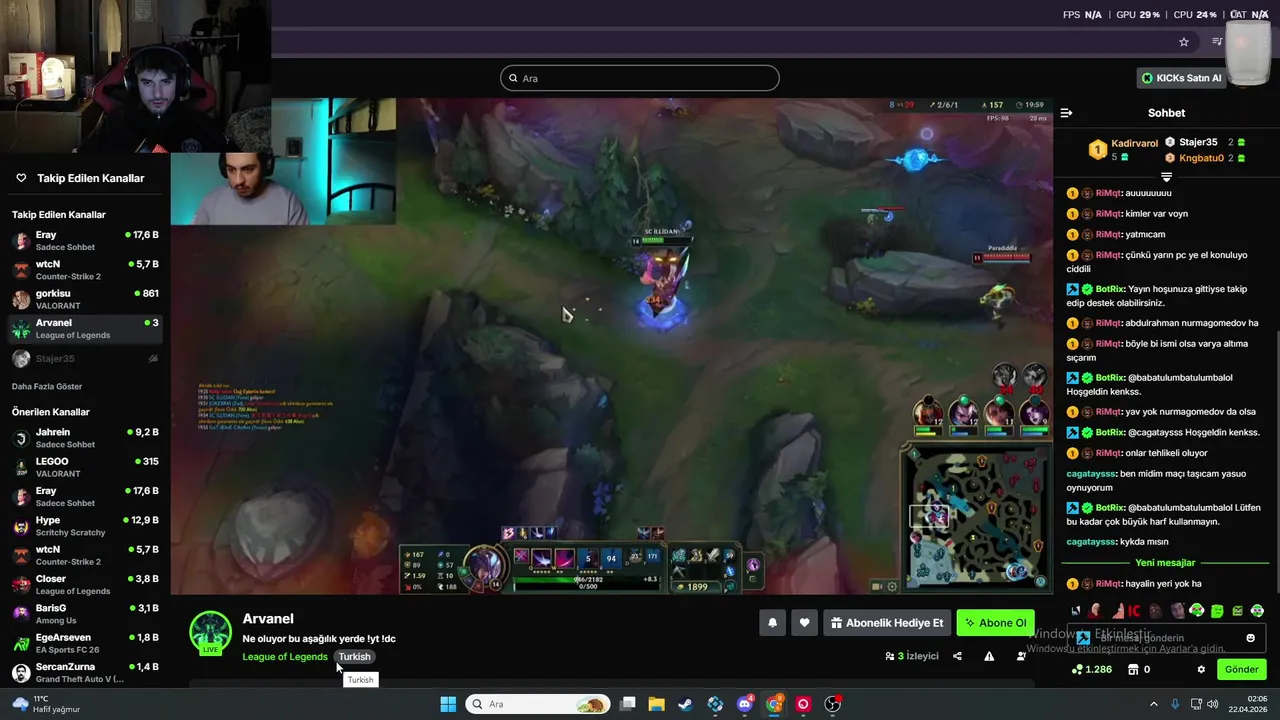
Task: Click the Kadirvarol name in the gift leaderboard
Action: pyautogui.click(x=1134, y=143)
